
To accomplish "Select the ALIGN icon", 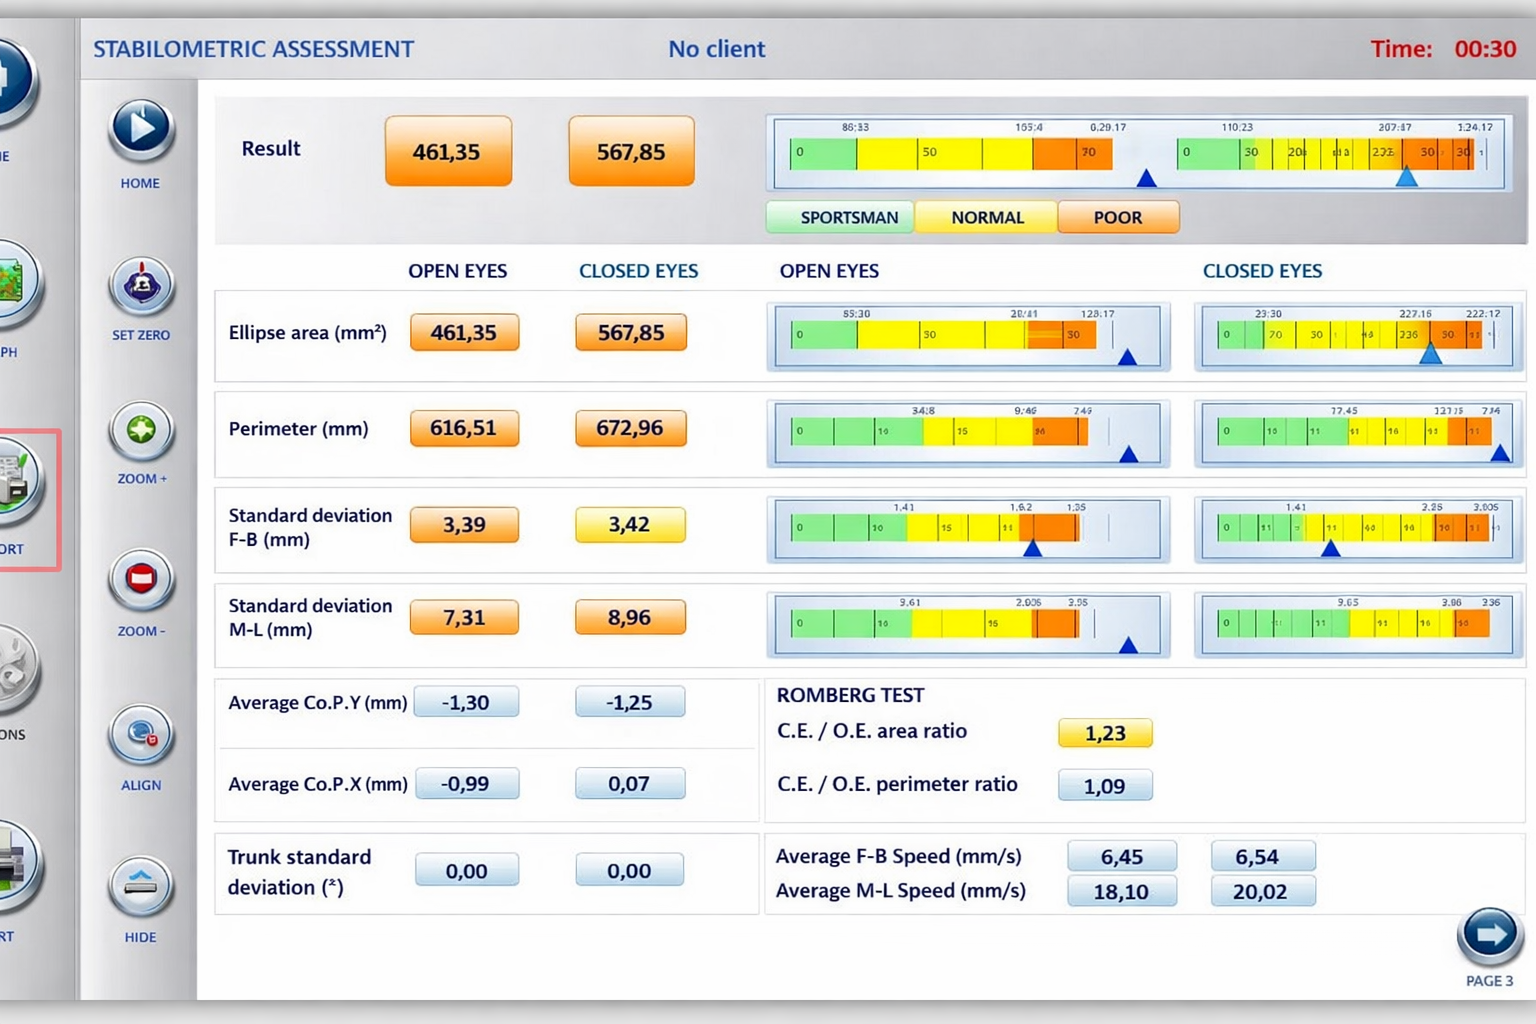I will pos(141,735).
